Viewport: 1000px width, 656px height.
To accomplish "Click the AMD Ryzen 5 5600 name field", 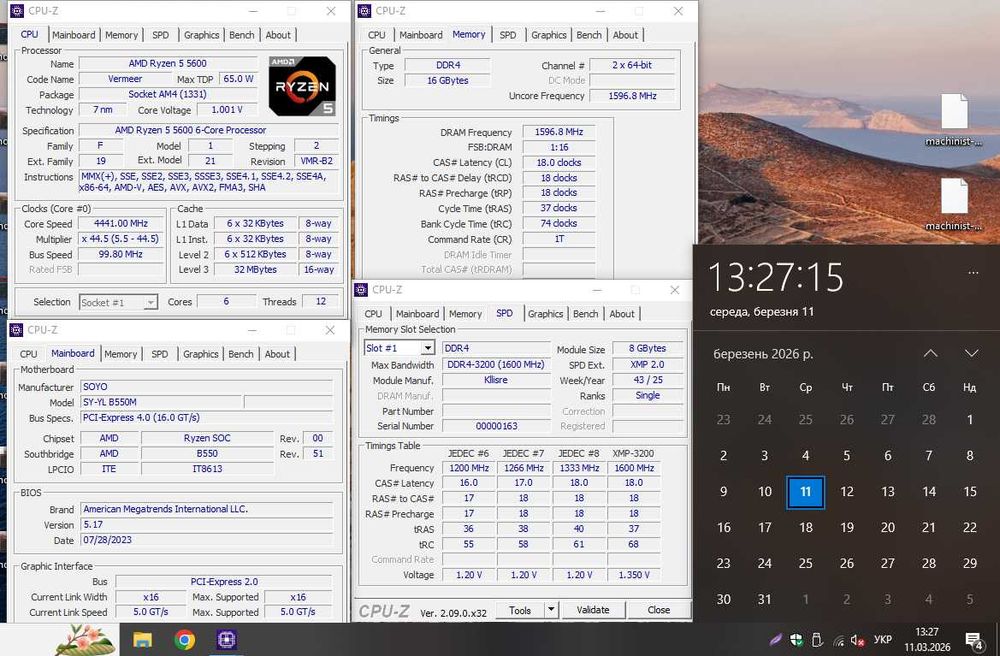I will 168,63.
